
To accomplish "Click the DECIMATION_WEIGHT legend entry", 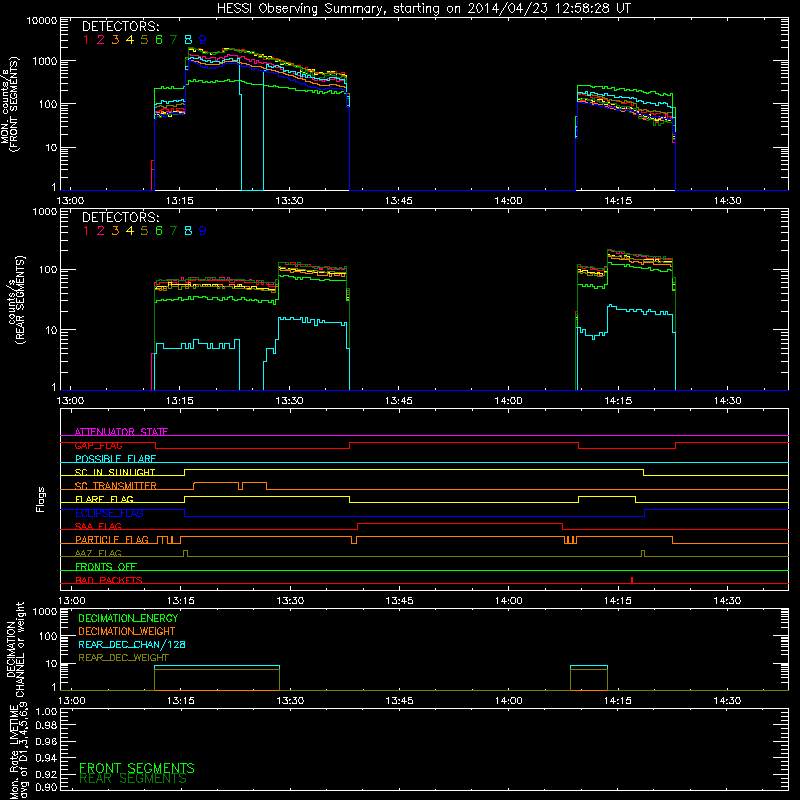I will (127, 632).
